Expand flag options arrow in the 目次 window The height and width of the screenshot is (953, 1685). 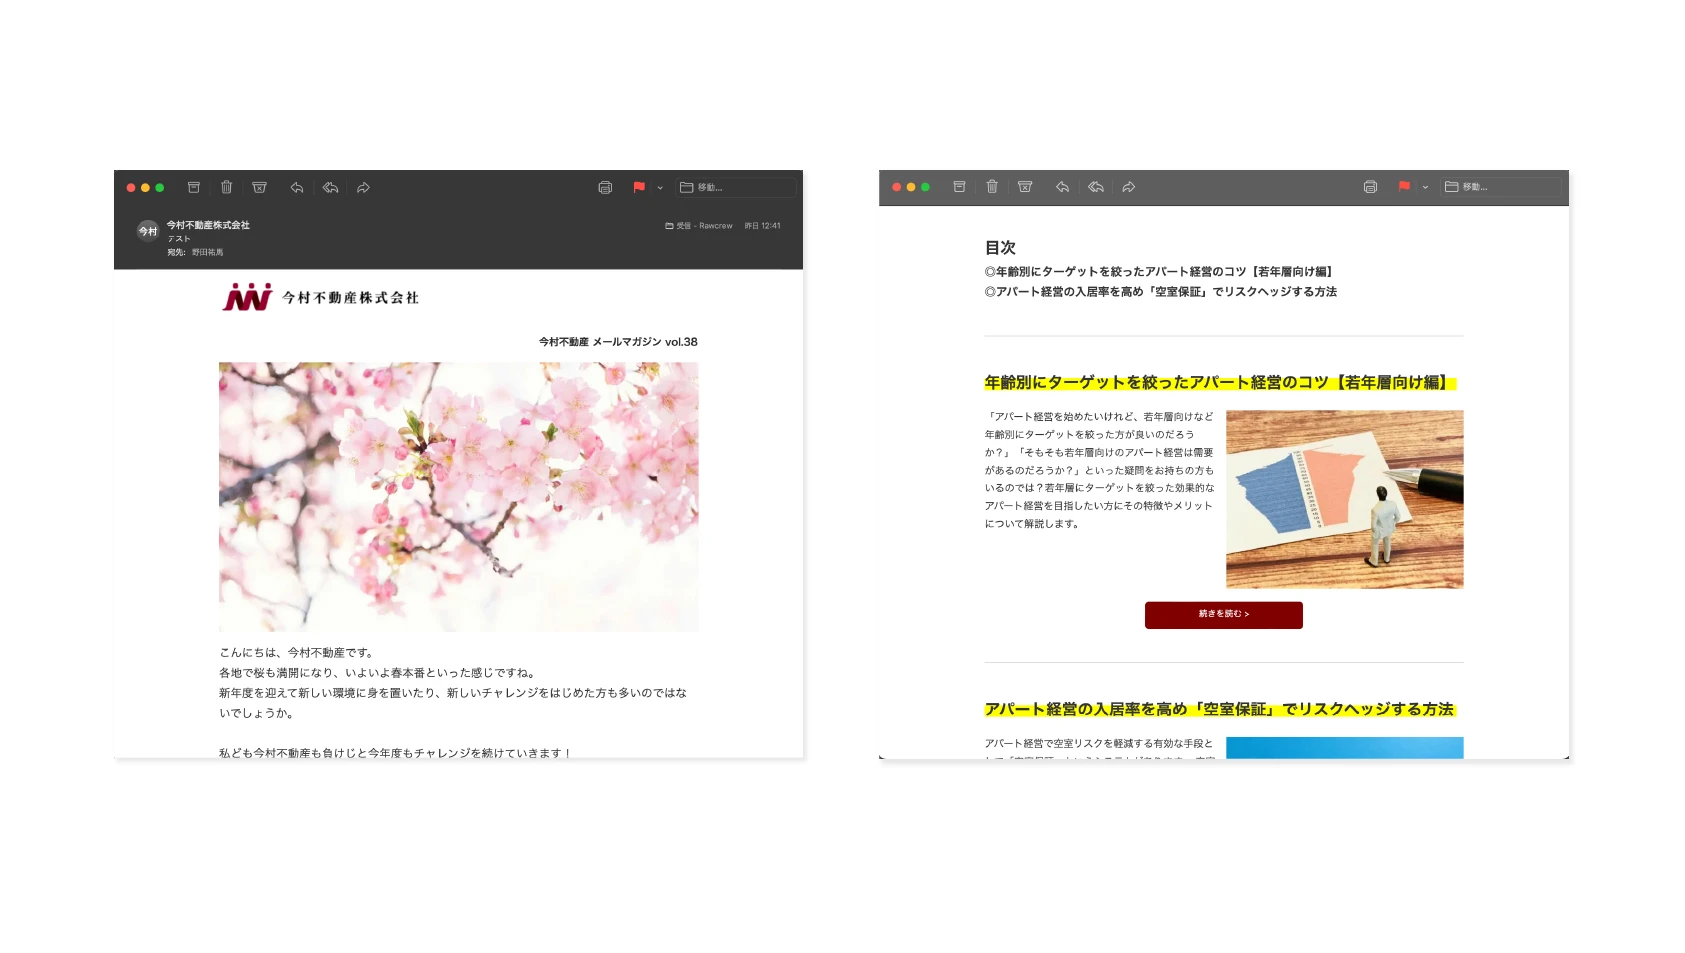(1425, 188)
